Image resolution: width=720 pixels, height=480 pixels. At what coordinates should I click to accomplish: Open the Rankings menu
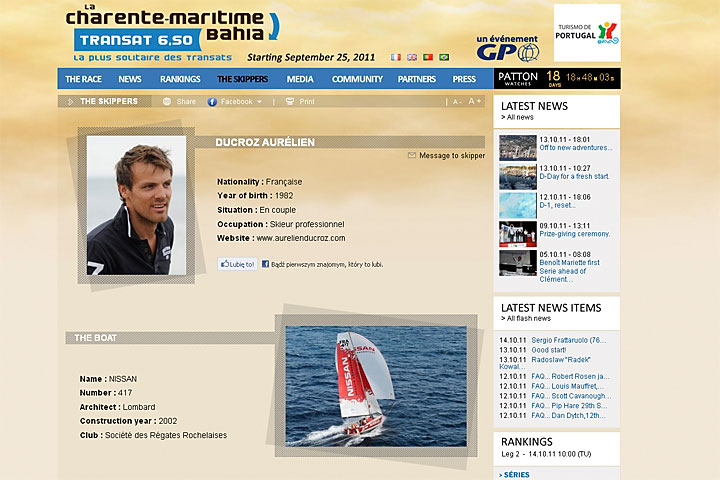click(x=180, y=79)
